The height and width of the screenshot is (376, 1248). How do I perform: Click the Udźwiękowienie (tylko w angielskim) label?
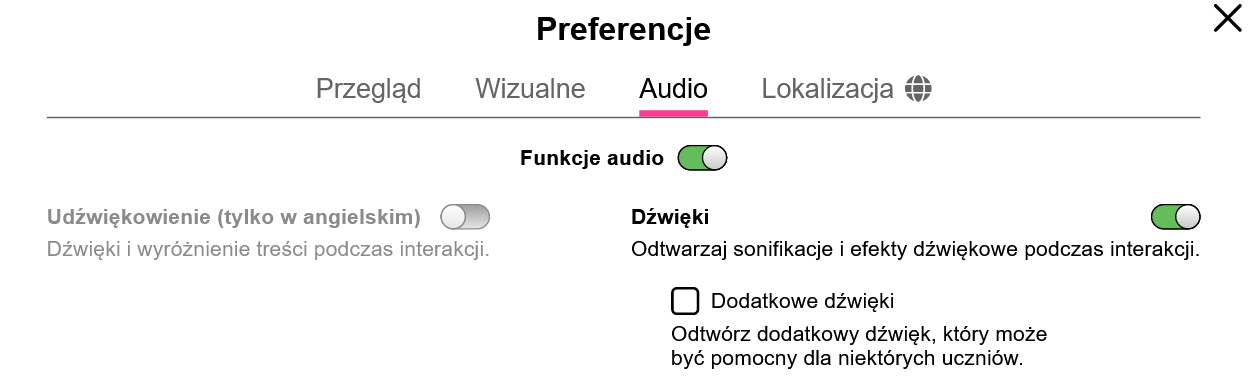234,217
